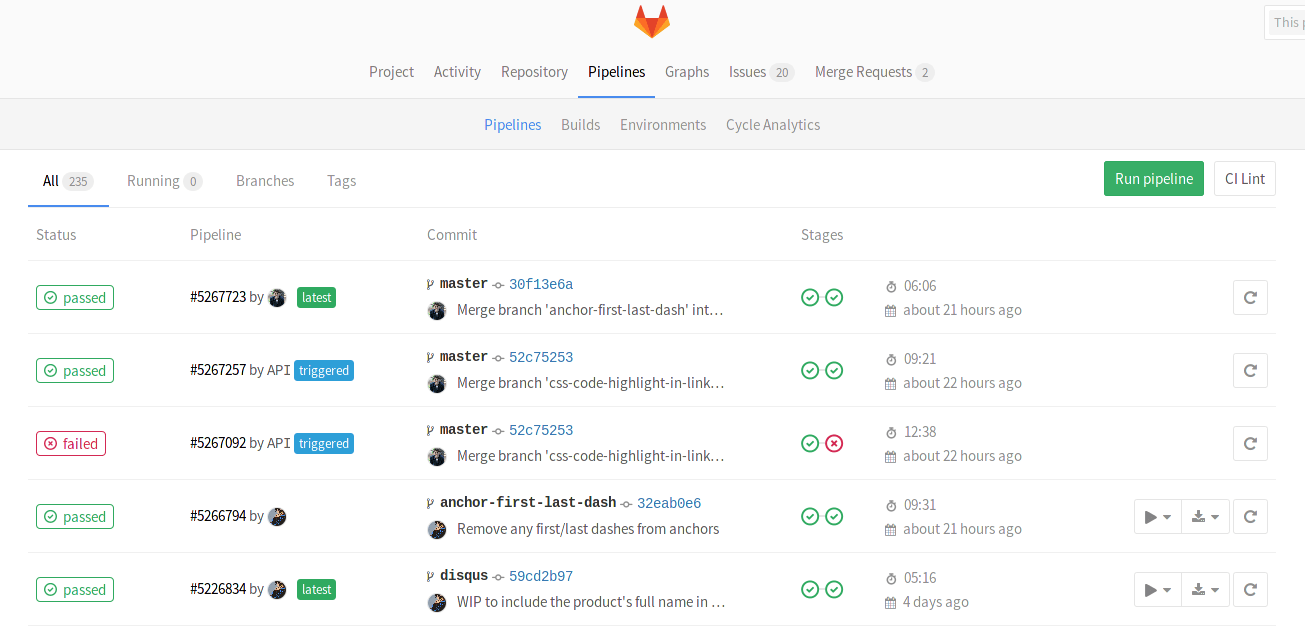Screen dimensions: 1305x629
Task: Switch to the Running pipelines tab
Action: point(164,181)
